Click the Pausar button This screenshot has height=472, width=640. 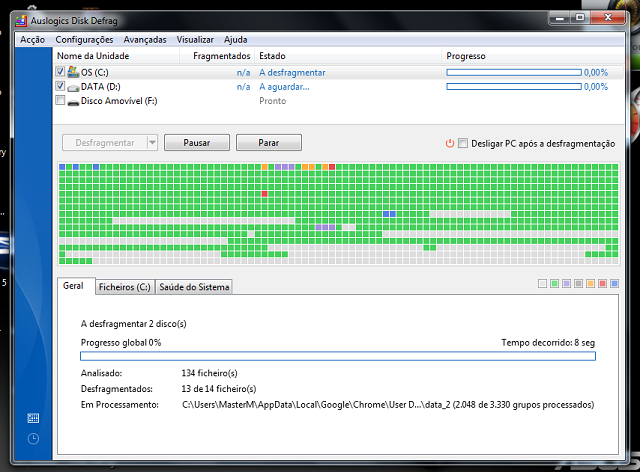click(197, 142)
